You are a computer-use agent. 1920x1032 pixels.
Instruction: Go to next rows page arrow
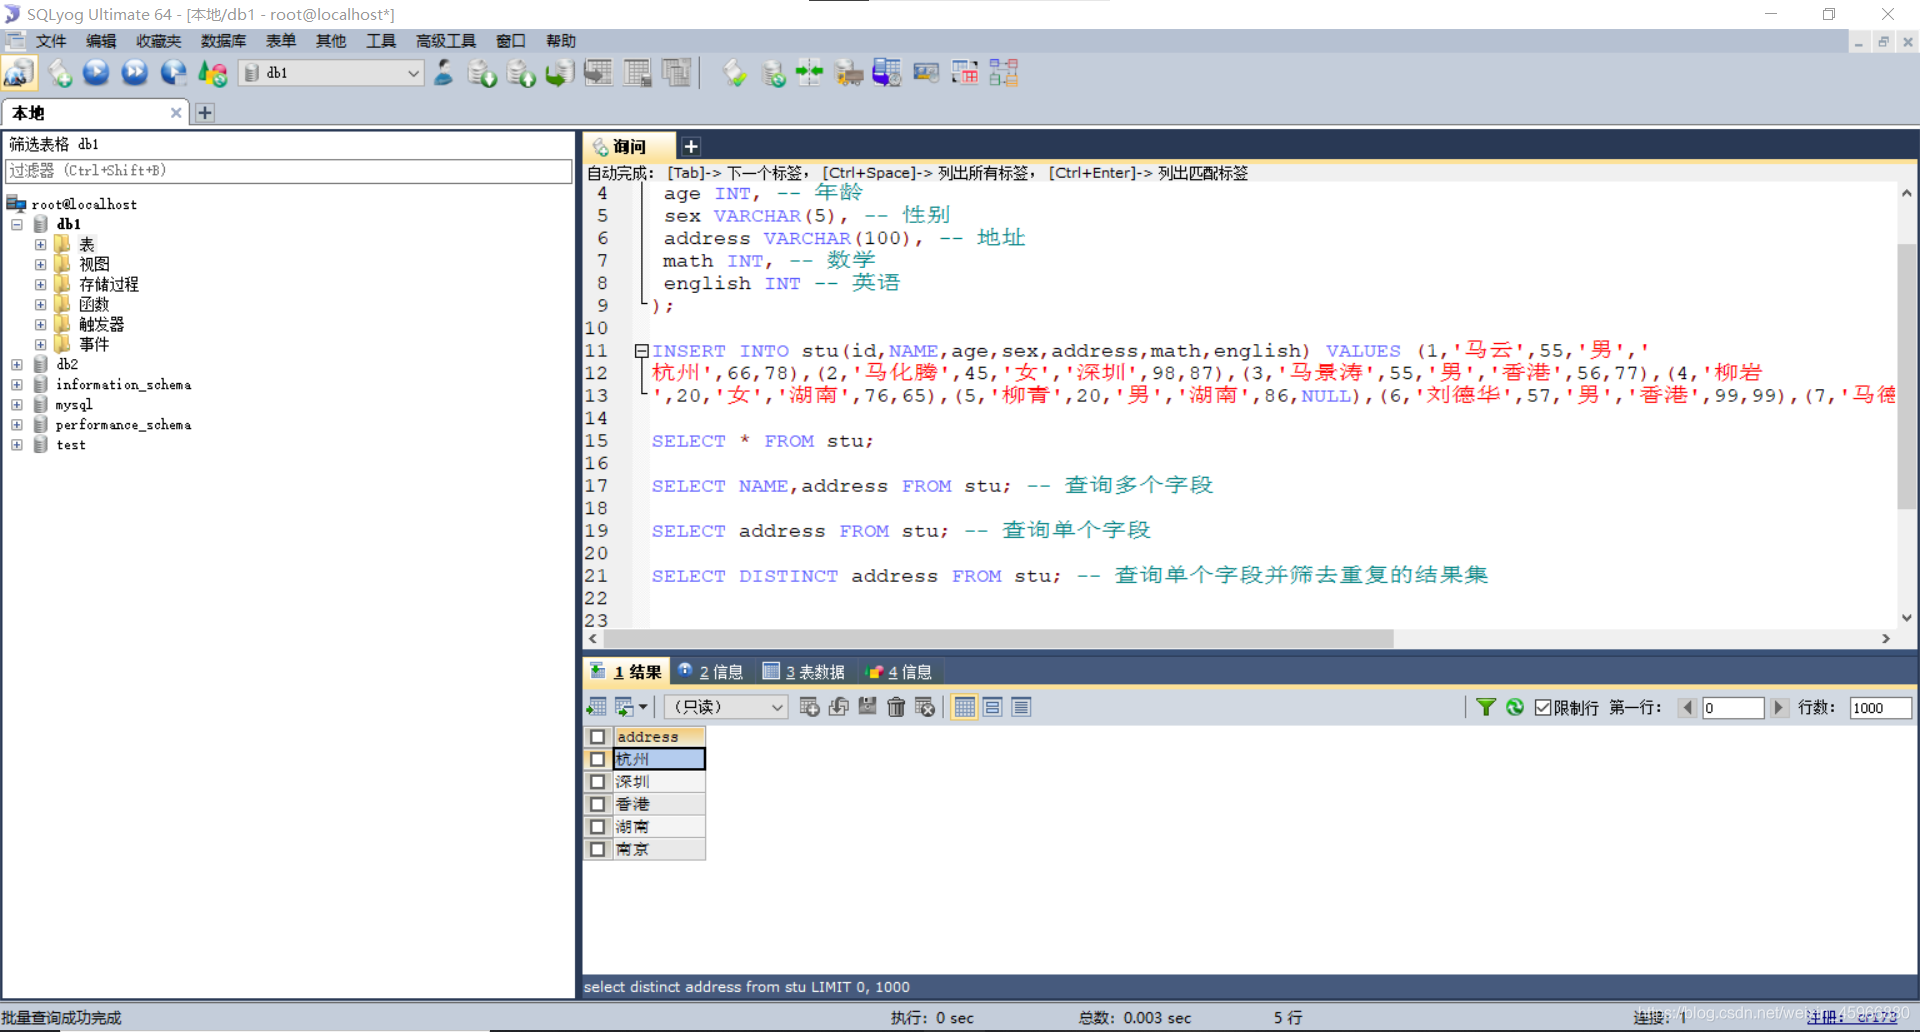coord(1778,707)
